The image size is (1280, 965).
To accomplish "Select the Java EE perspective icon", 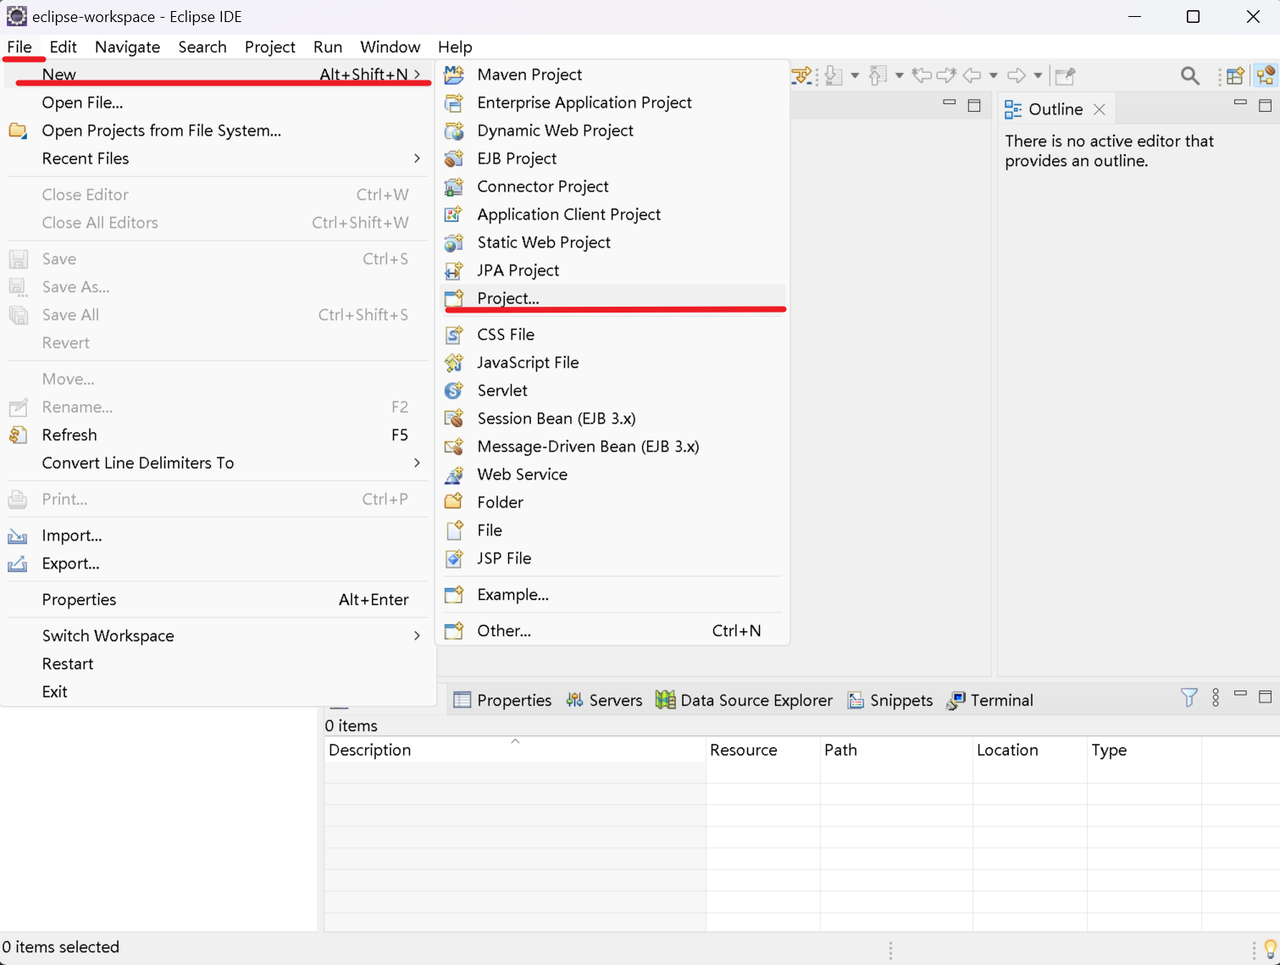I will pyautogui.click(x=1265, y=76).
